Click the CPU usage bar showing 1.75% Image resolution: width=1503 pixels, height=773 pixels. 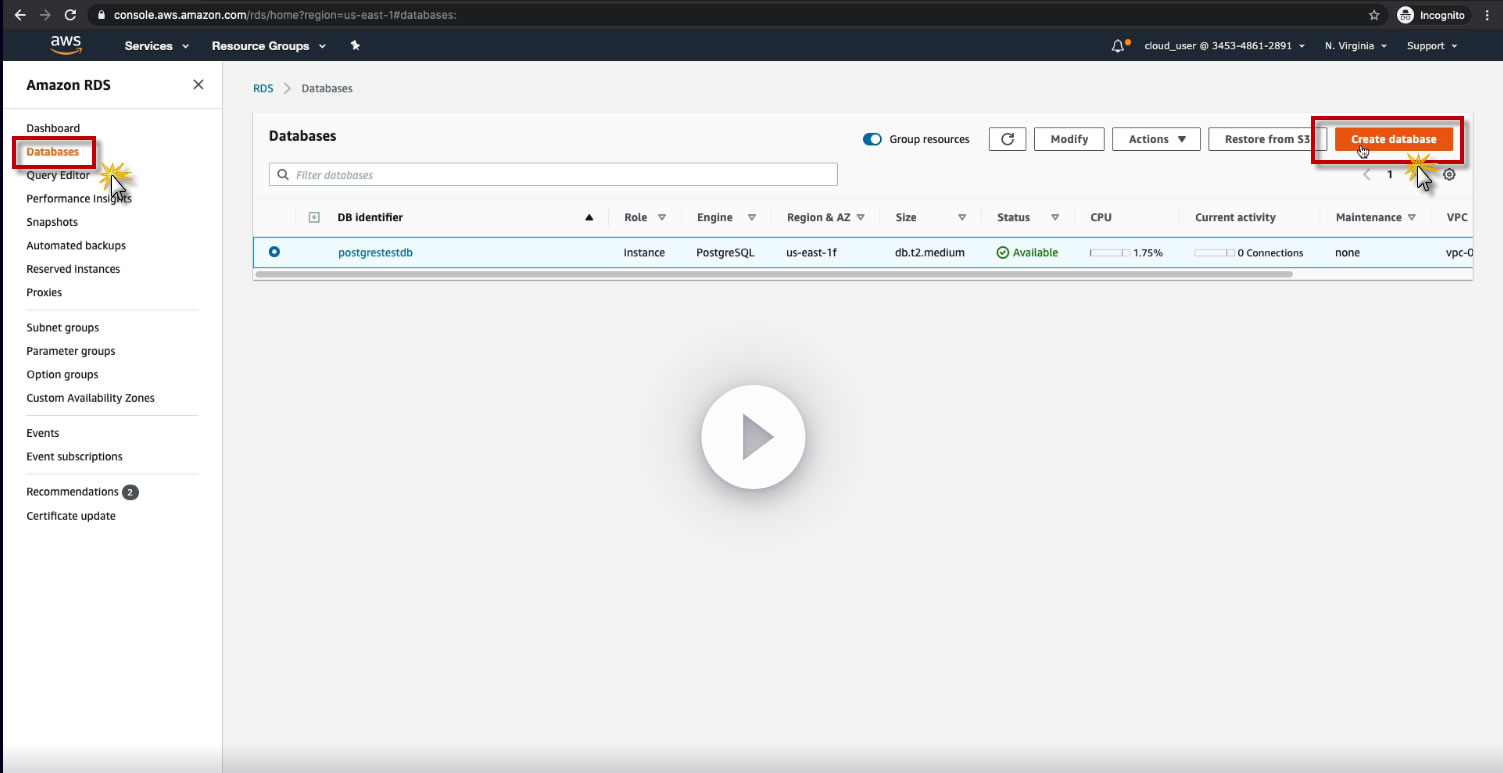click(1110, 253)
